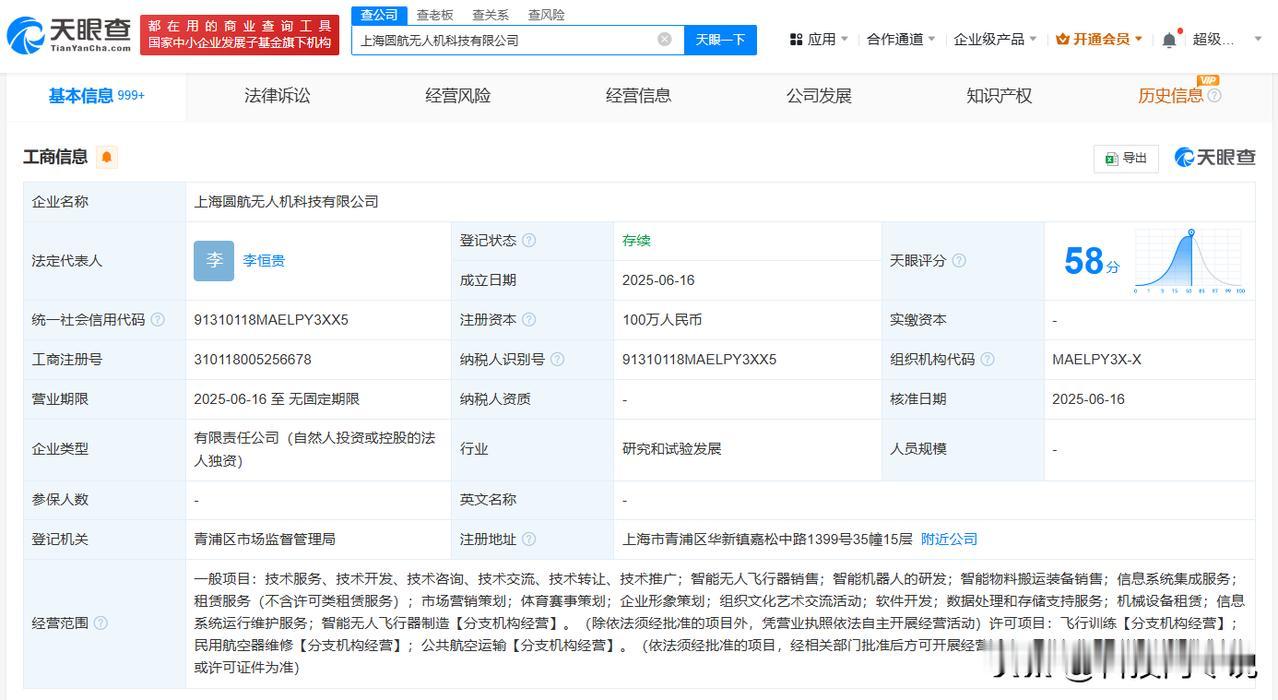The image size is (1278, 700).
Task: Click the 存续 registration status
Action: [x=636, y=240]
